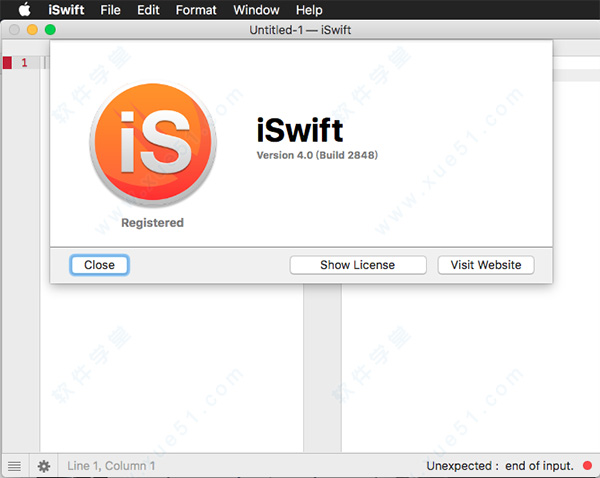
Task: Click the 'Line 1, Column 1' status text
Action: click(x=111, y=466)
